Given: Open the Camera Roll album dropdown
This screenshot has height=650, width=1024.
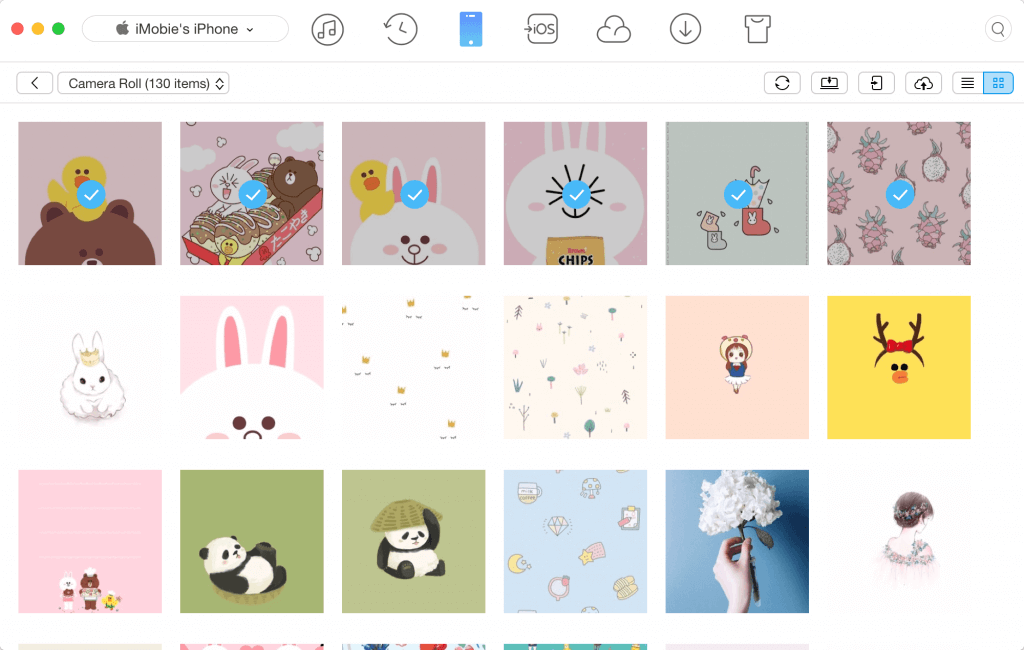Looking at the screenshot, I should point(144,83).
